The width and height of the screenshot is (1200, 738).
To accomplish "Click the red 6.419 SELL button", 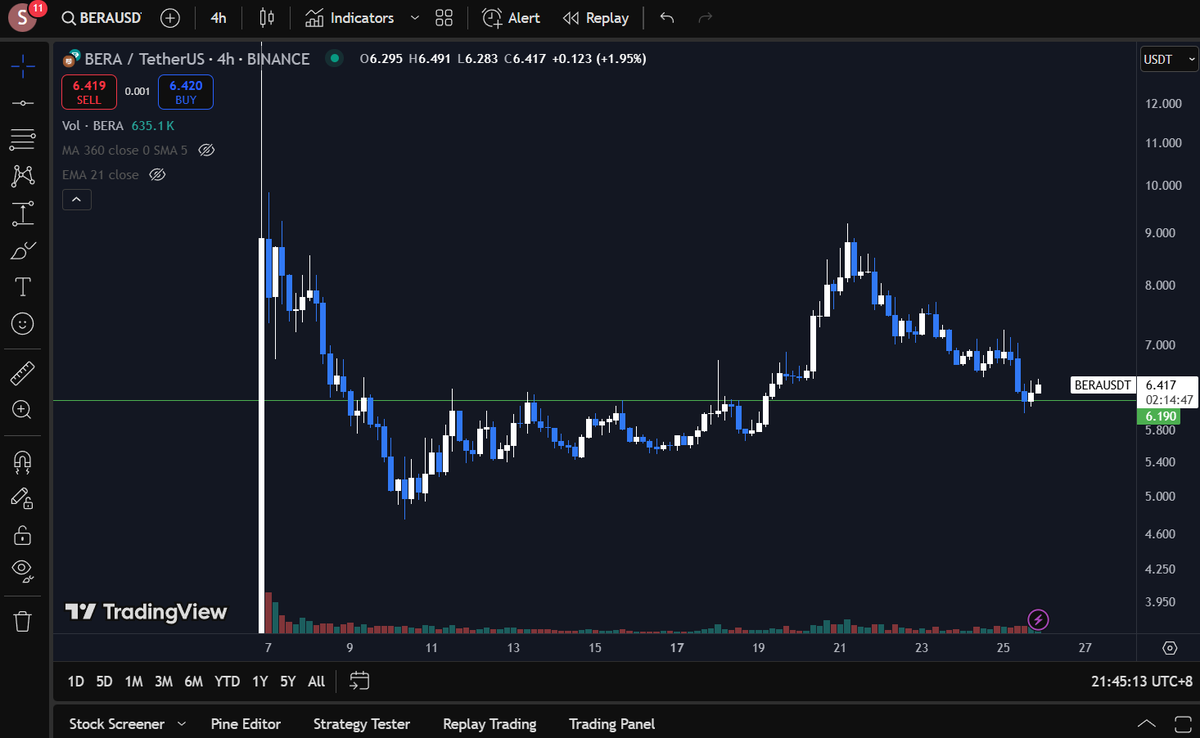I will coord(89,92).
